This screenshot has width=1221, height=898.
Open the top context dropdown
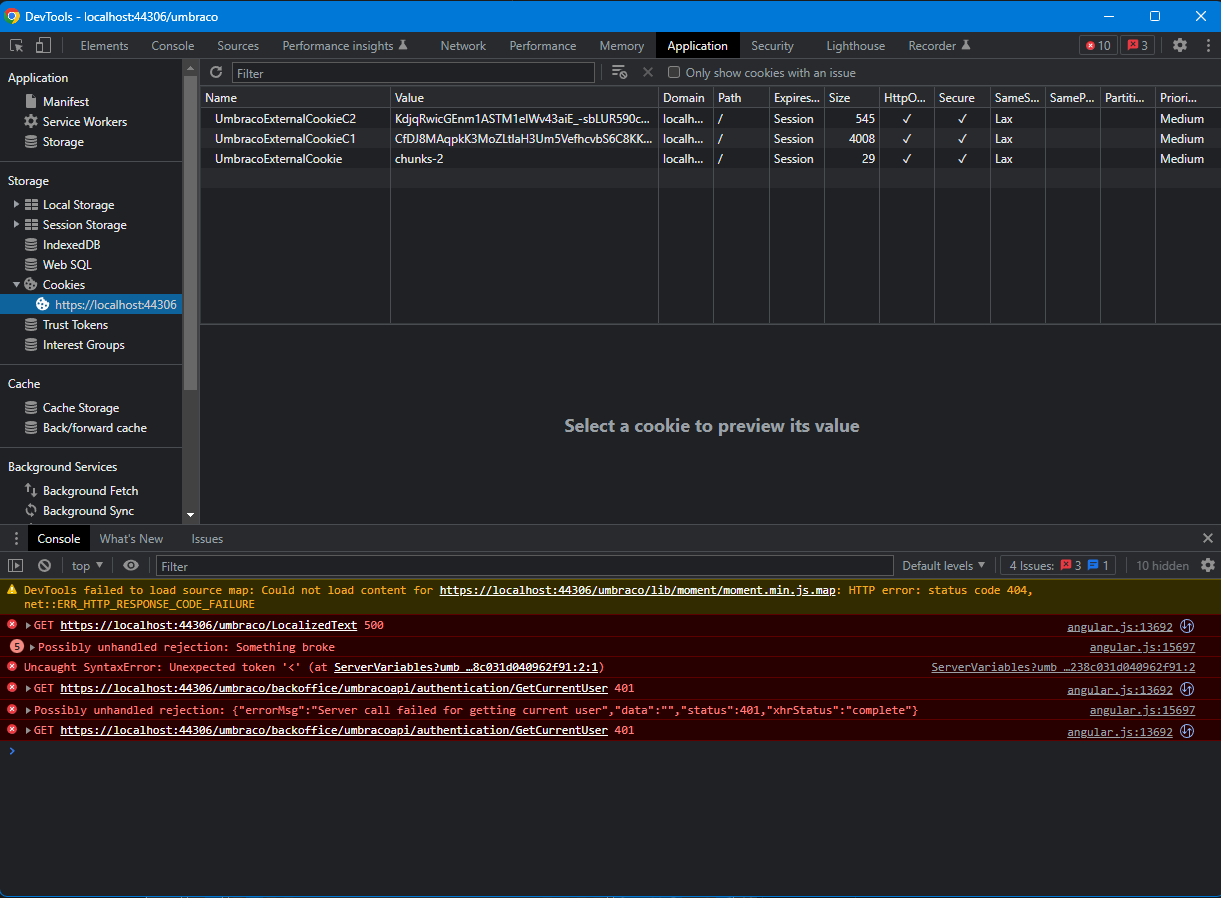tap(88, 565)
